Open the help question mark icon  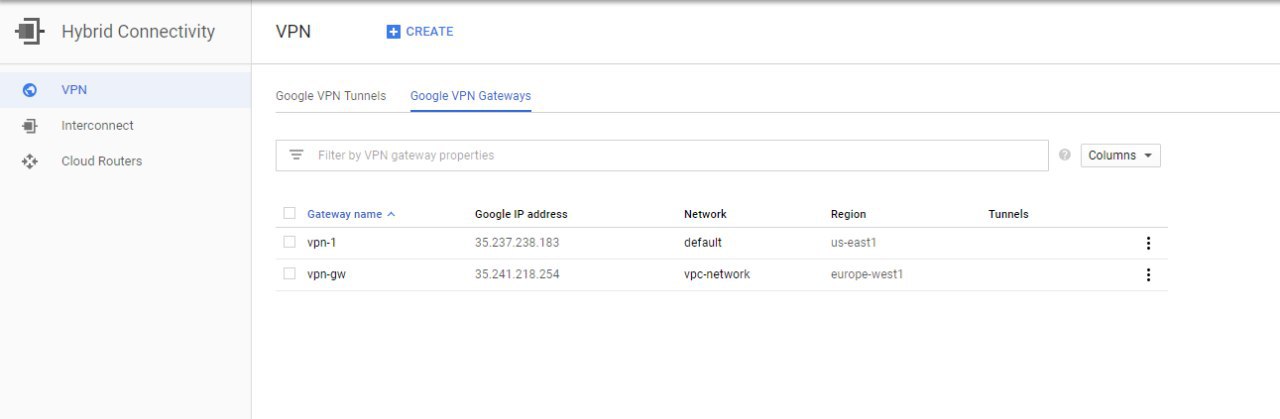click(1064, 155)
